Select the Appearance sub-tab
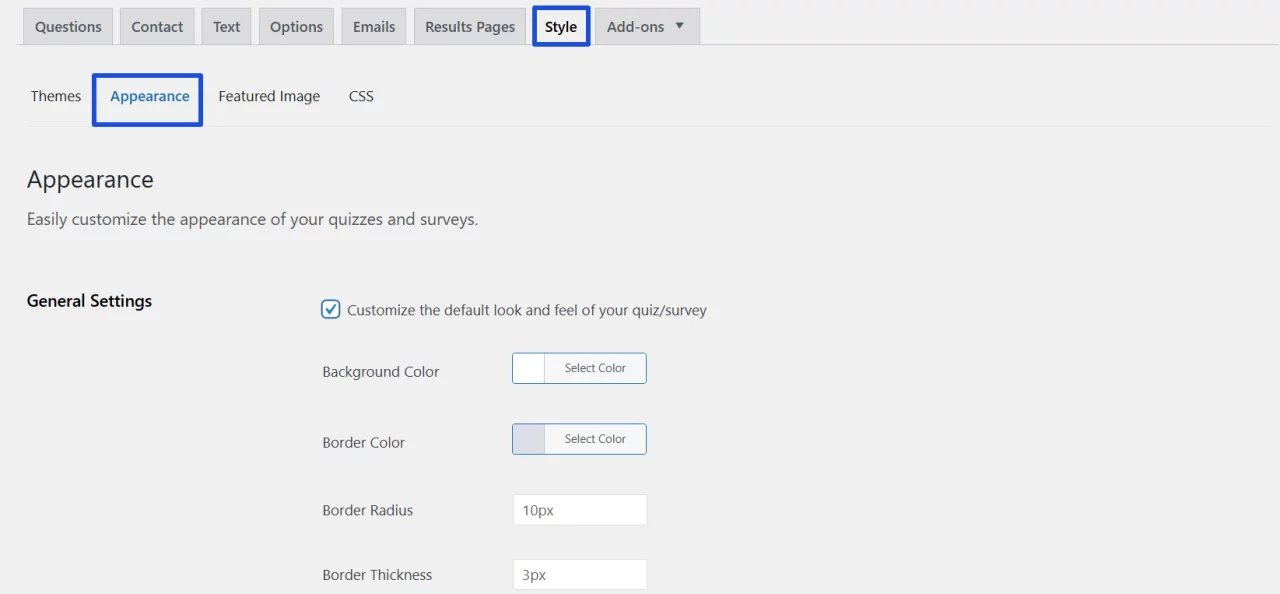The width and height of the screenshot is (1280, 594). click(149, 96)
